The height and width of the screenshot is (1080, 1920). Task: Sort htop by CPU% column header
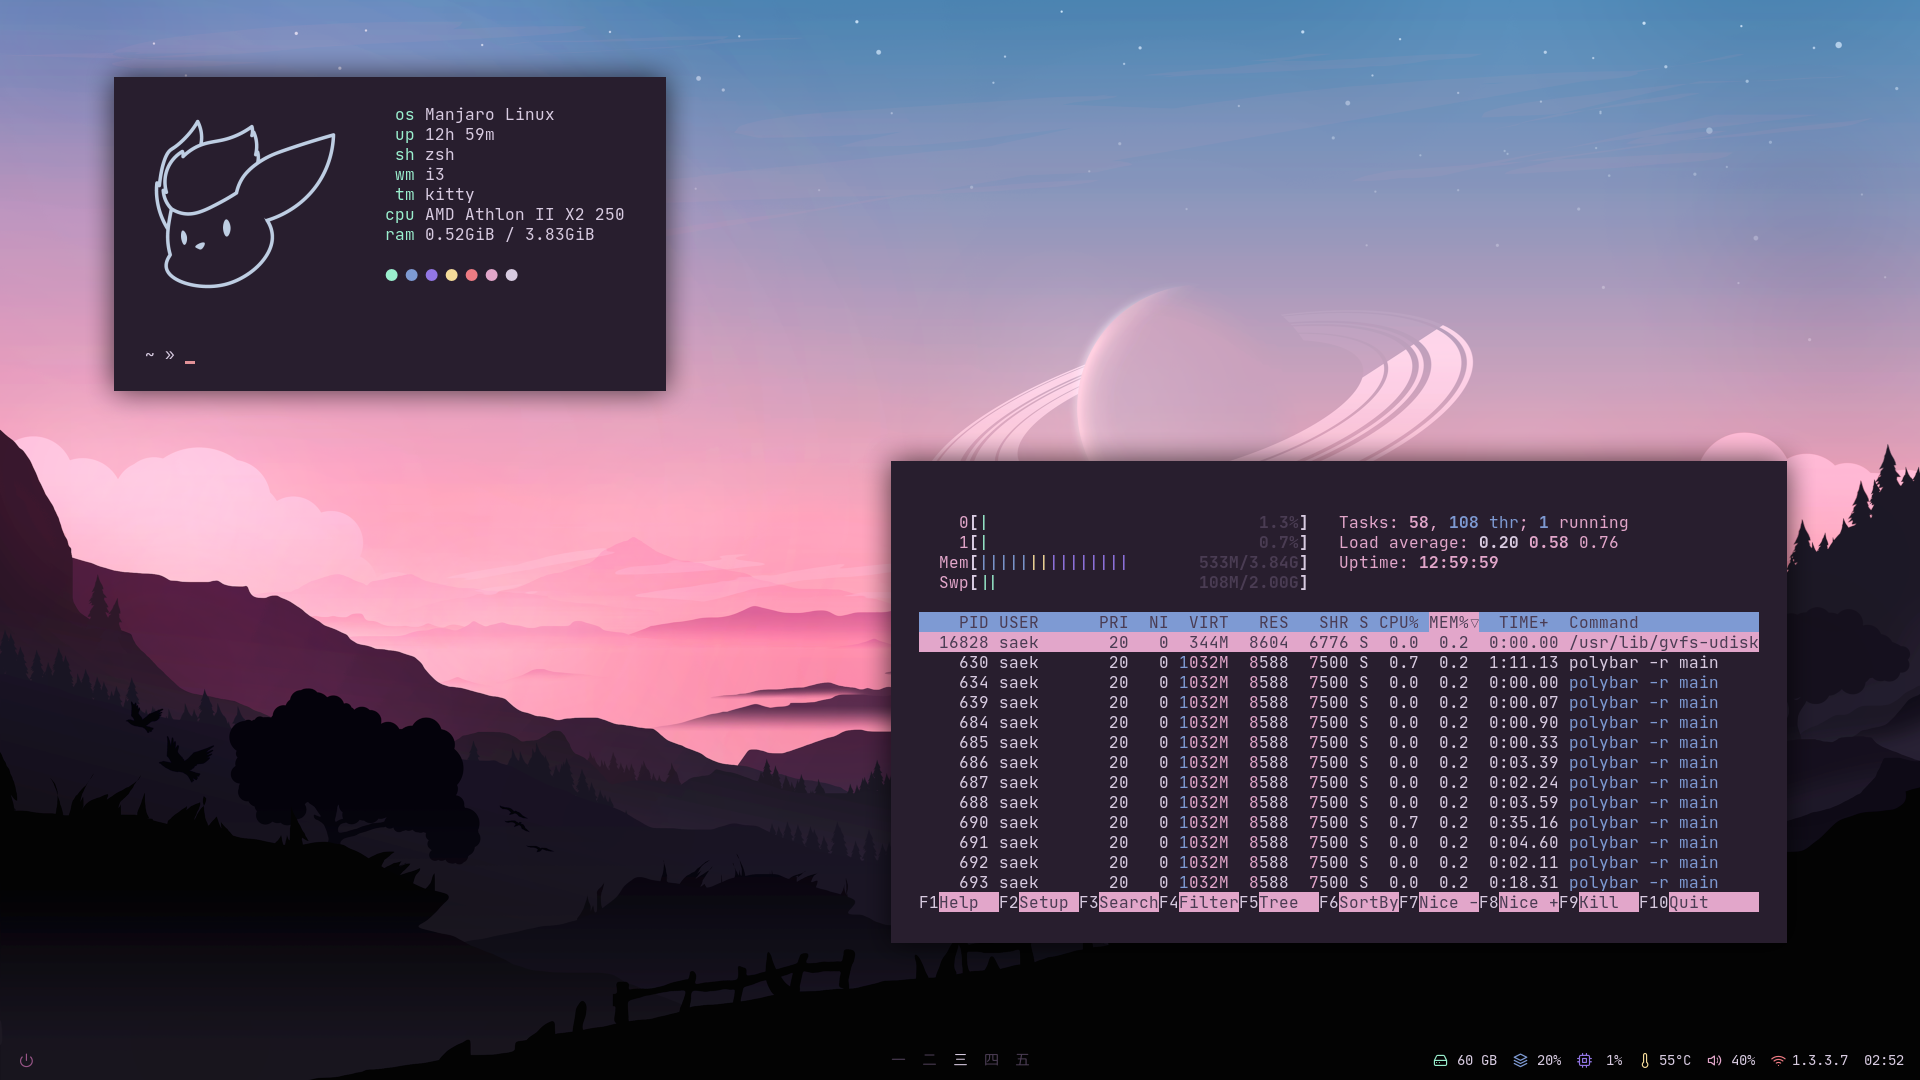tap(1398, 623)
